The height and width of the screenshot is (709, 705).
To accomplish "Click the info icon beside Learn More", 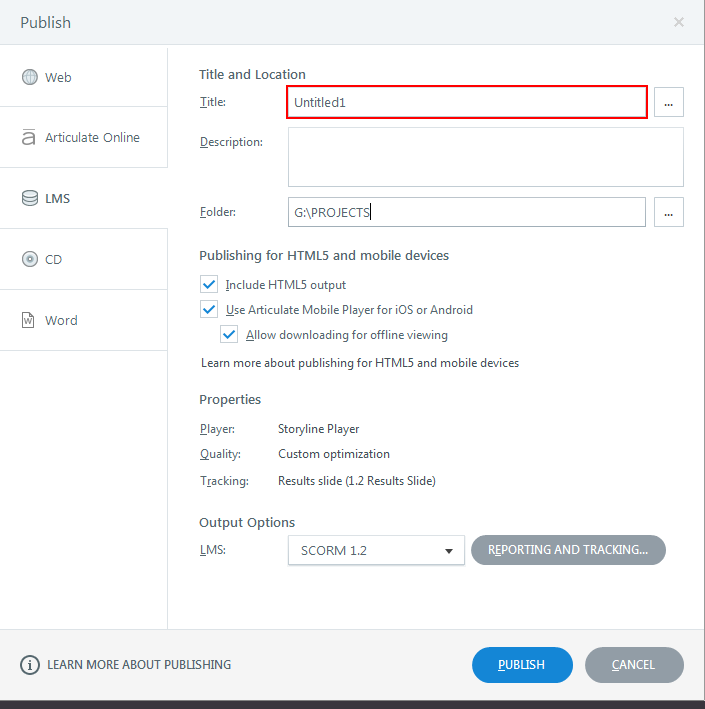I will pos(30,665).
